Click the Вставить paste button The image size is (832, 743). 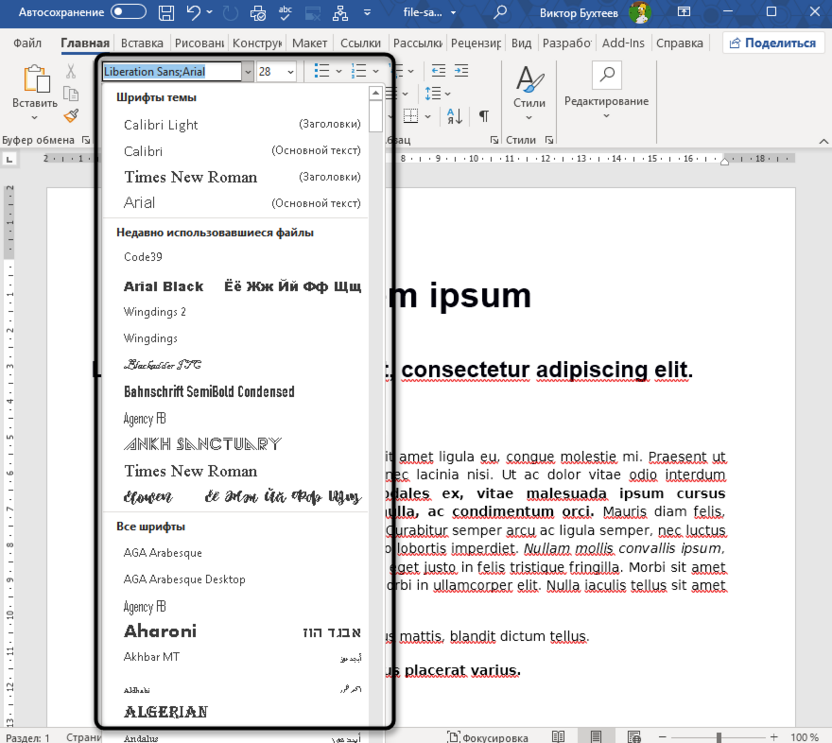point(35,92)
